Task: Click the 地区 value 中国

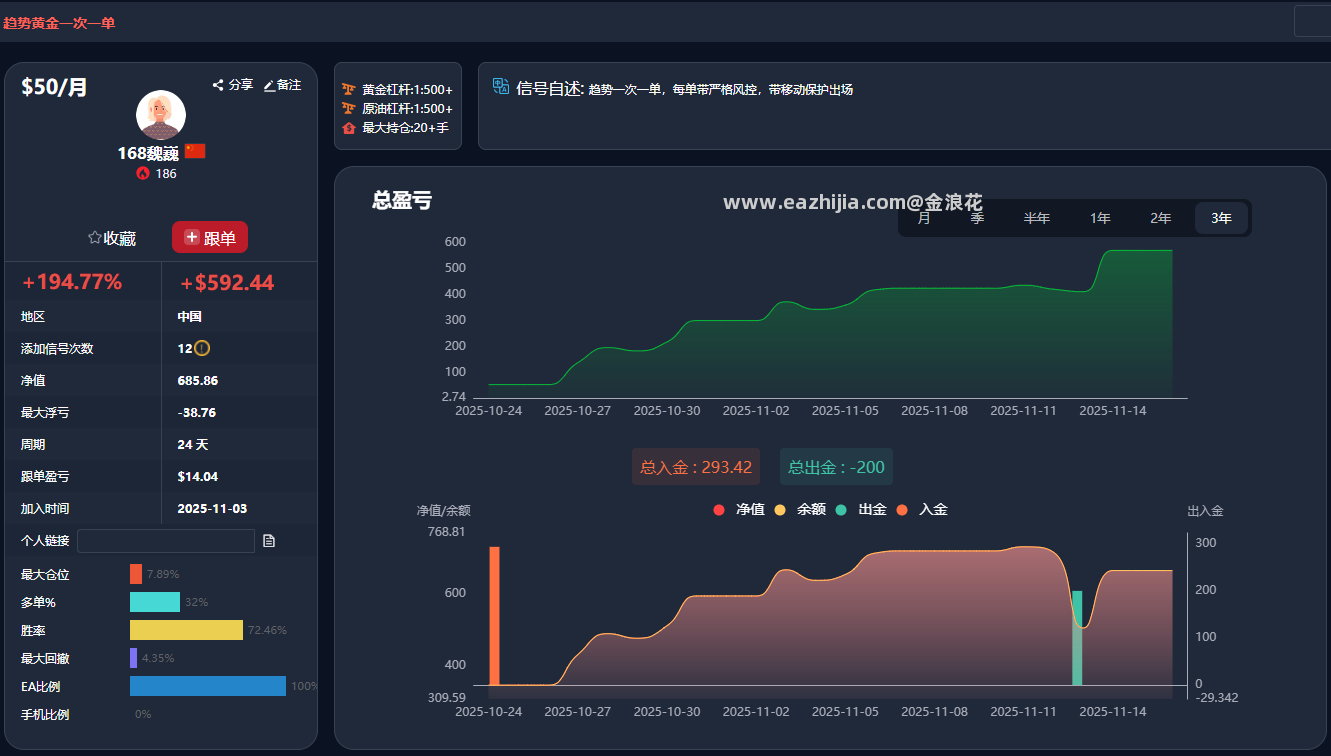Action: pos(190,317)
